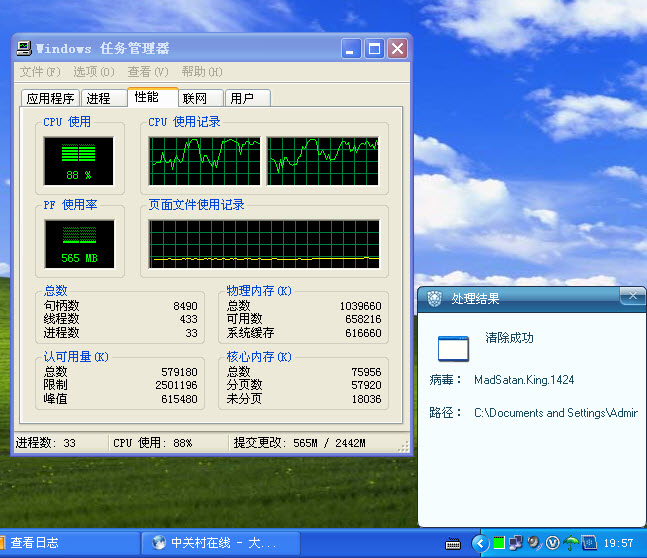The image size is (647, 558).
Task: Click the 未分页 value 18036
Action: (366, 399)
